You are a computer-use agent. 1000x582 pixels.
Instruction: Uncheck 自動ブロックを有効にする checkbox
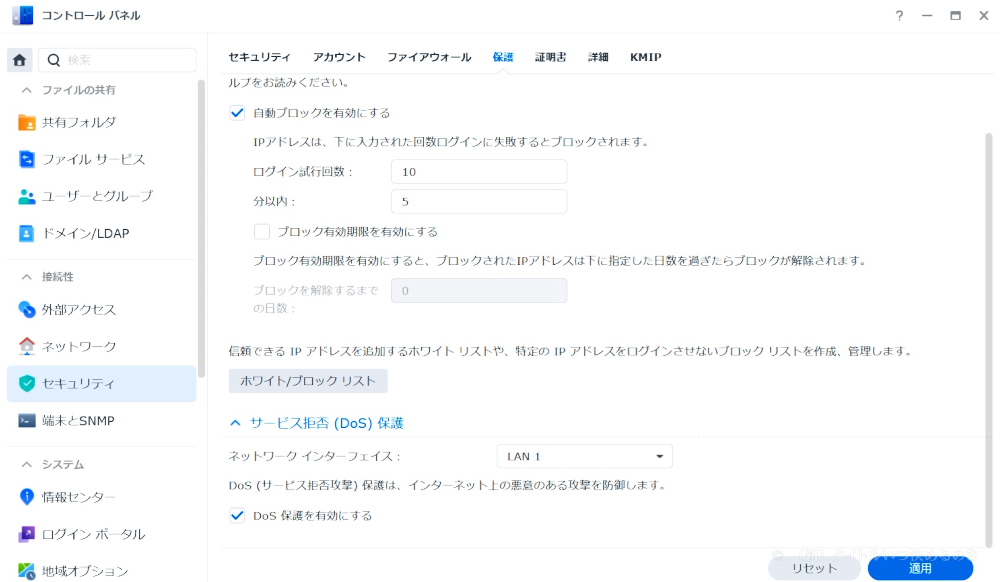click(237, 113)
